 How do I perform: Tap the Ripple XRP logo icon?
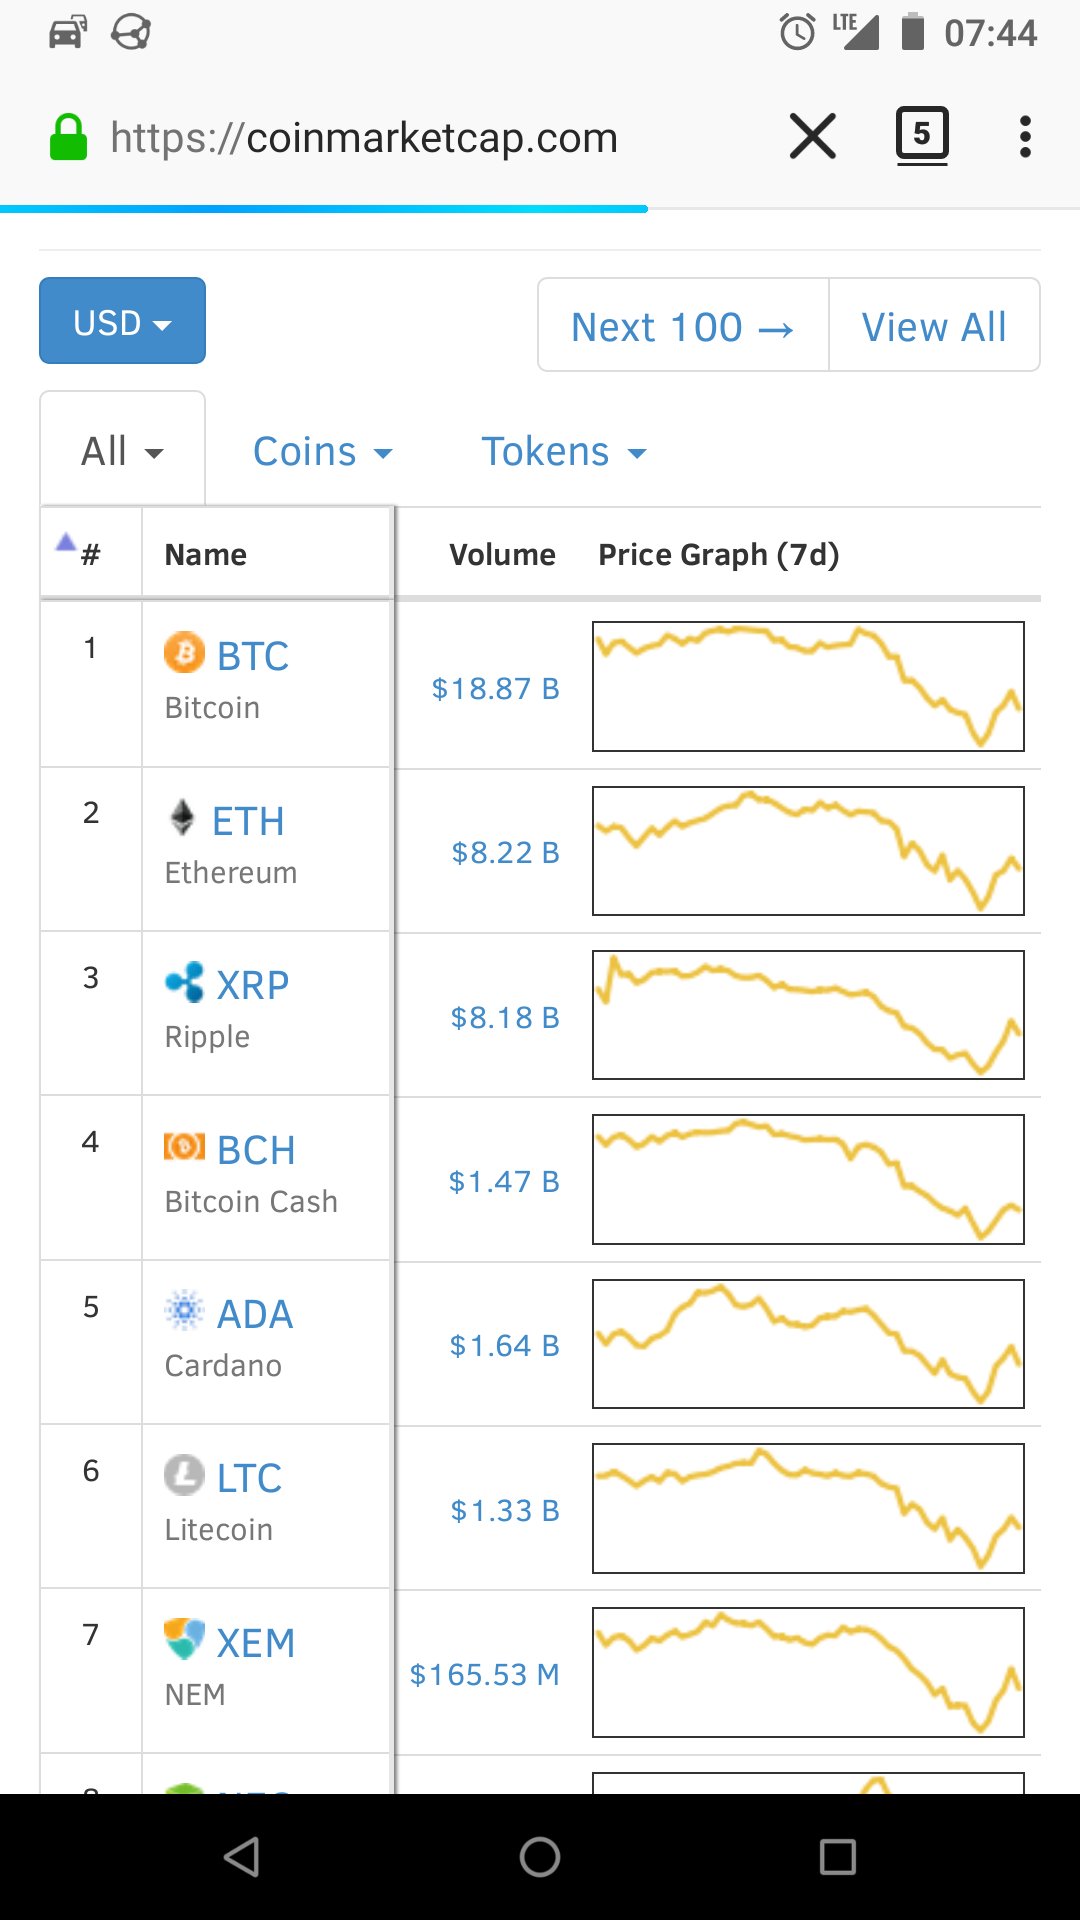pyautogui.click(x=185, y=983)
